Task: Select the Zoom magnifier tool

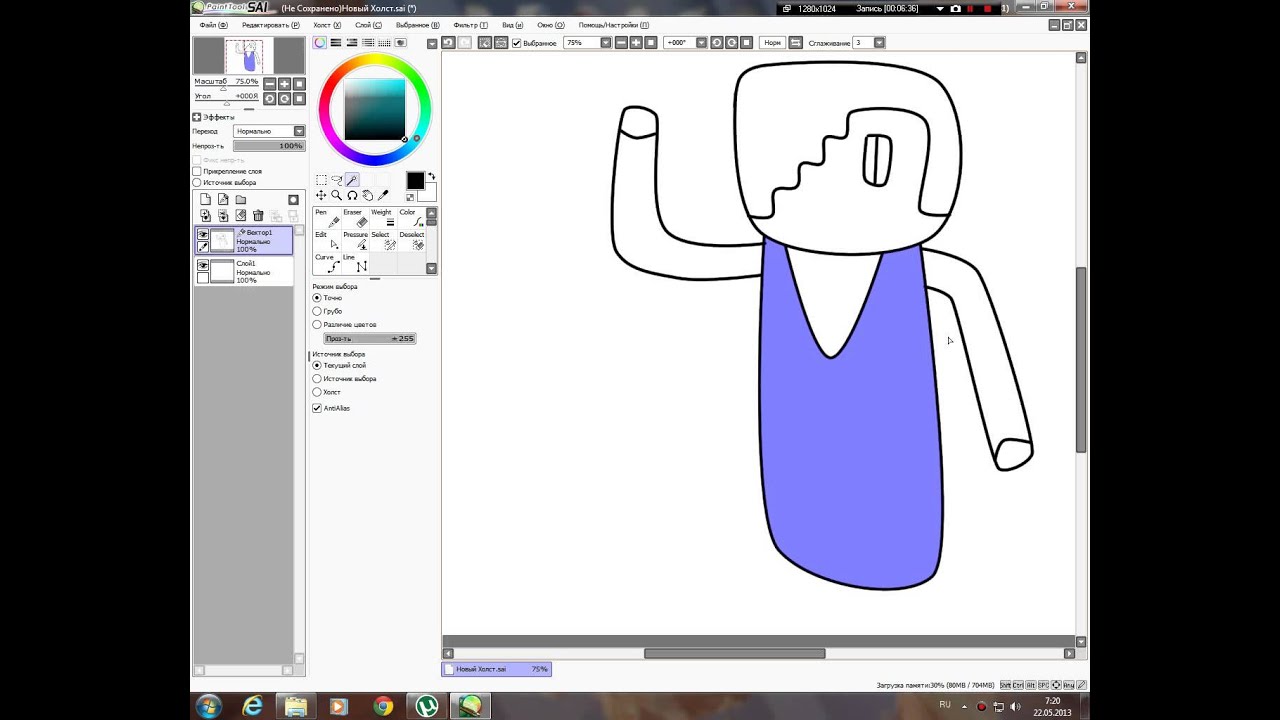Action: pos(337,196)
